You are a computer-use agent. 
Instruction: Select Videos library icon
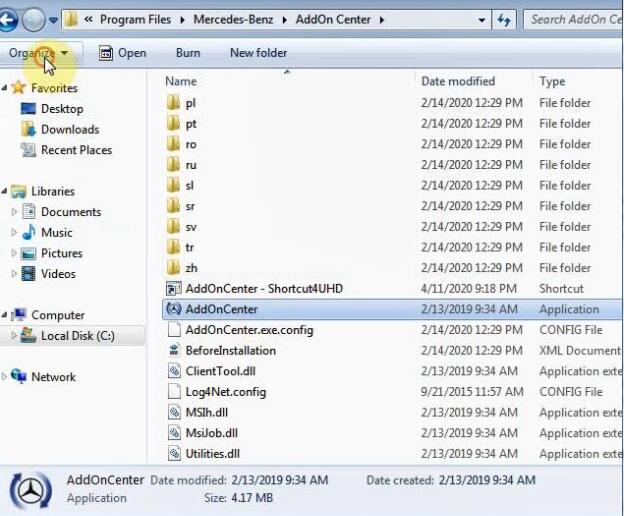coord(28,274)
